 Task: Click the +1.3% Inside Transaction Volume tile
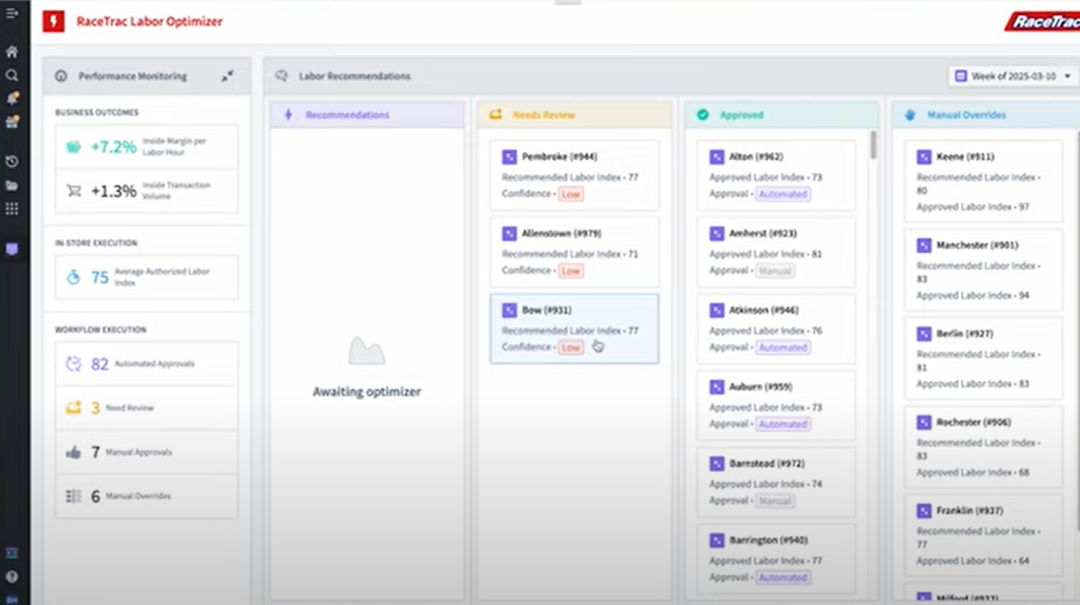tap(147, 191)
